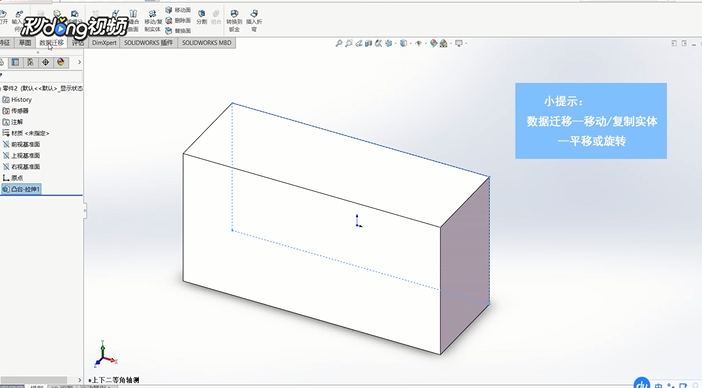The image size is (702, 388).
Task: Click 输入几何体 (Import Geometry) tool
Action: pos(18,21)
